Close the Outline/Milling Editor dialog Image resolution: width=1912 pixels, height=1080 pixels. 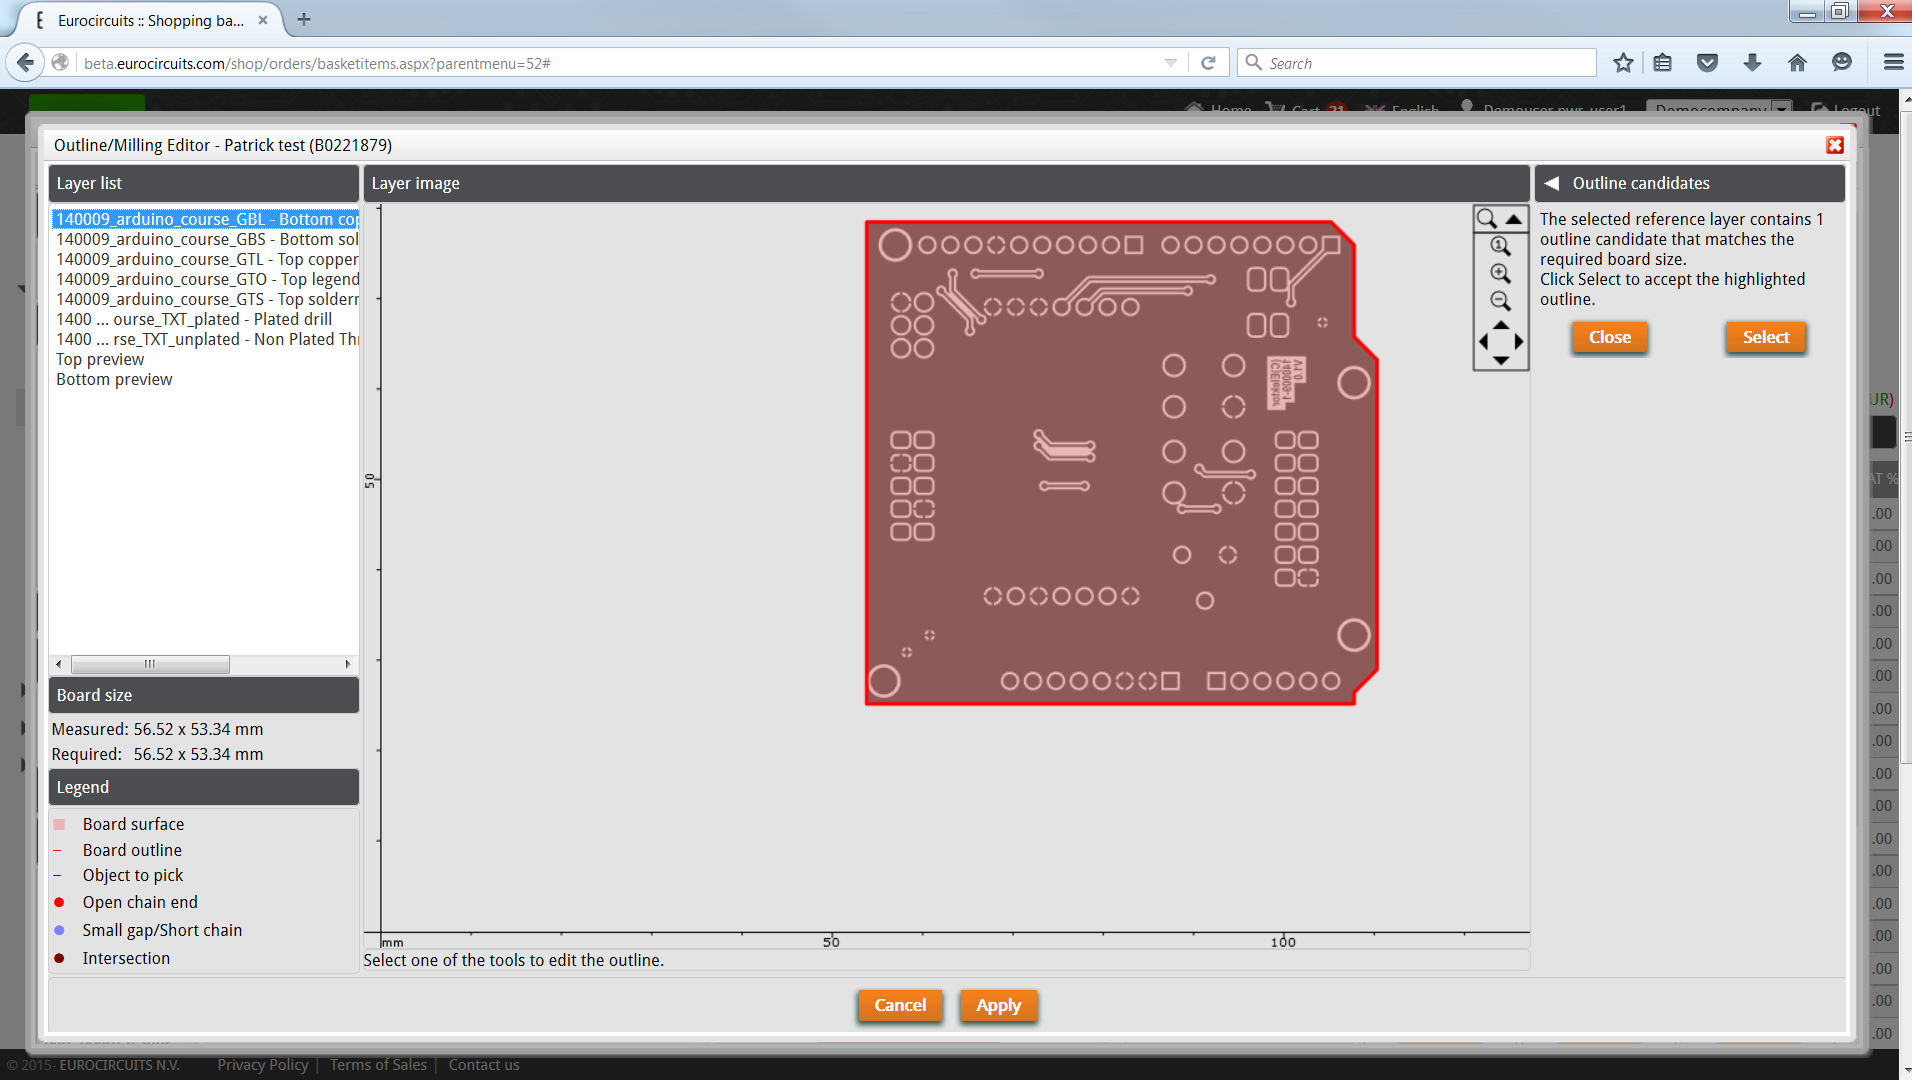coord(1835,145)
